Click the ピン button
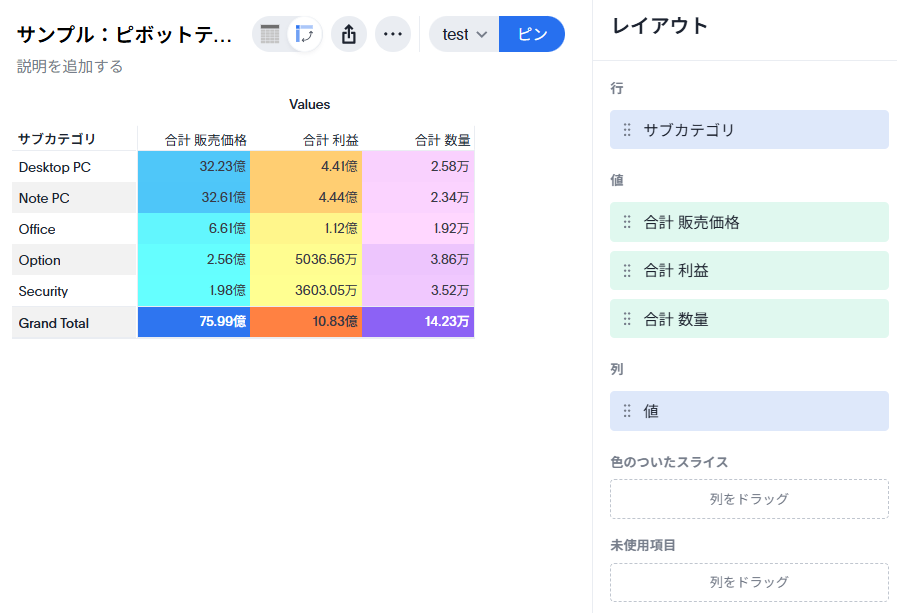This screenshot has height=613, width=897. 532,34
